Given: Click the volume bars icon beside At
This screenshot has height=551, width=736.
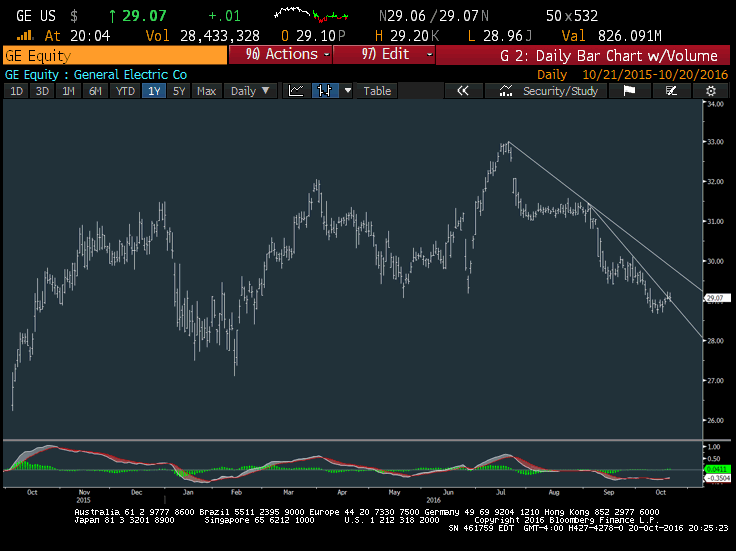Looking at the screenshot, I should coord(25,35).
